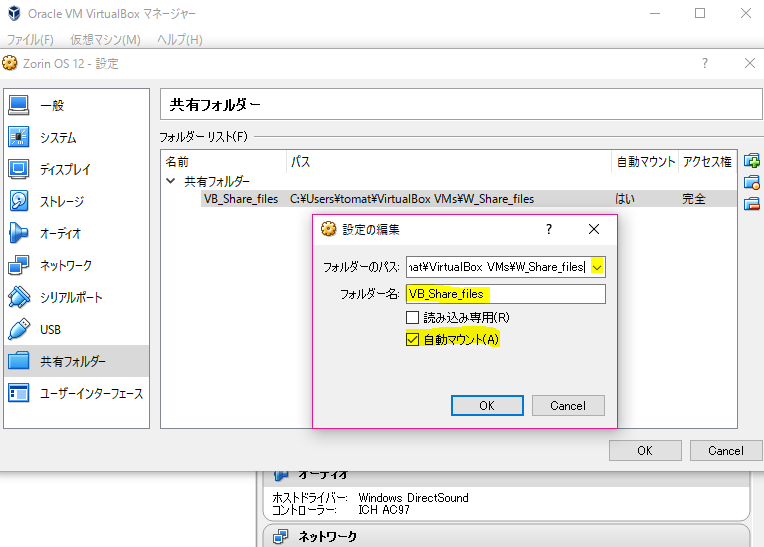Collapse the 共有フォルダー tree node
The height and width of the screenshot is (547, 764).
pyautogui.click(x=170, y=182)
